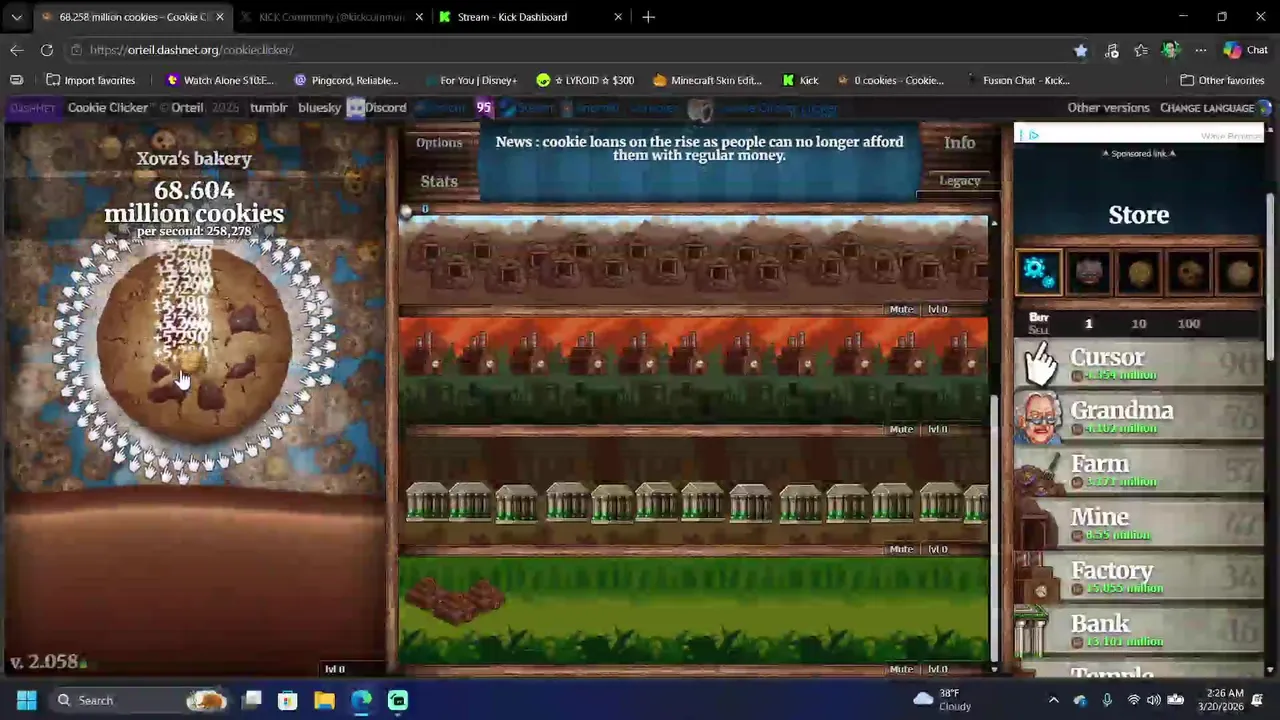This screenshot has width=1280, height=720.
Task: Mute the bottom green grass row
Action: click(901, 669)
